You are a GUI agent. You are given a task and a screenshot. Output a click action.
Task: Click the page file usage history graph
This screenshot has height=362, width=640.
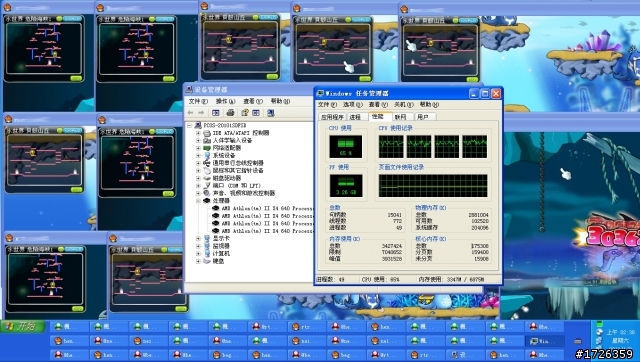433,186
